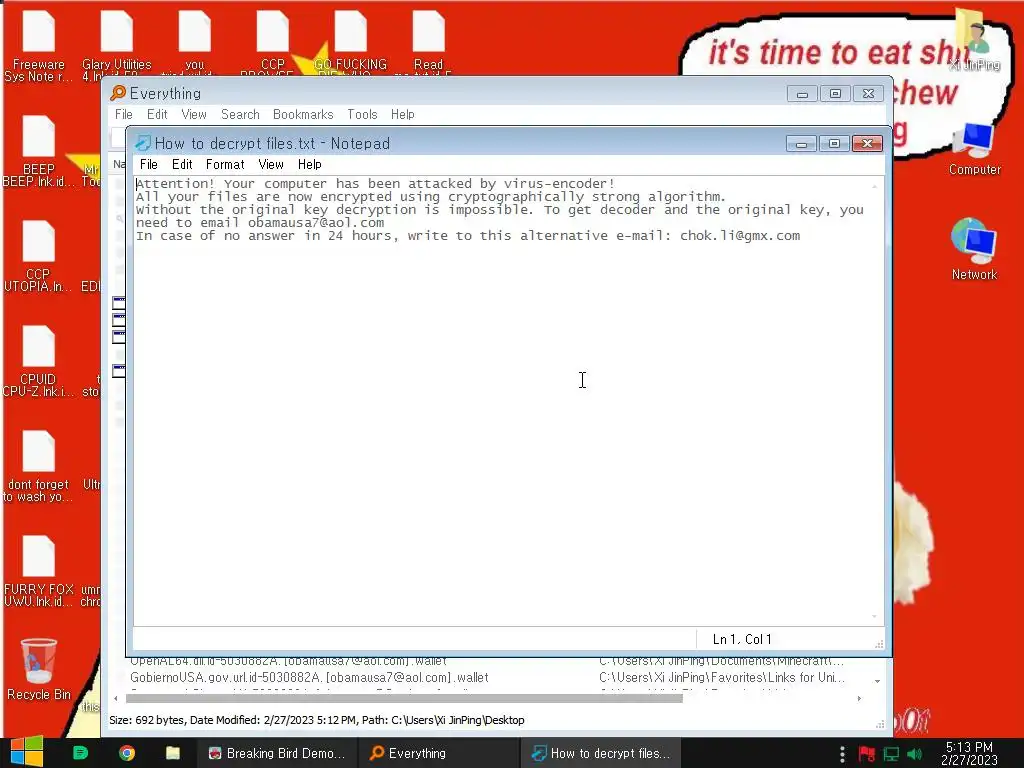This screenshot has height=768, width=1024.
Task: Launch Google Chrome from the taskbar
Action: point(127,753)
